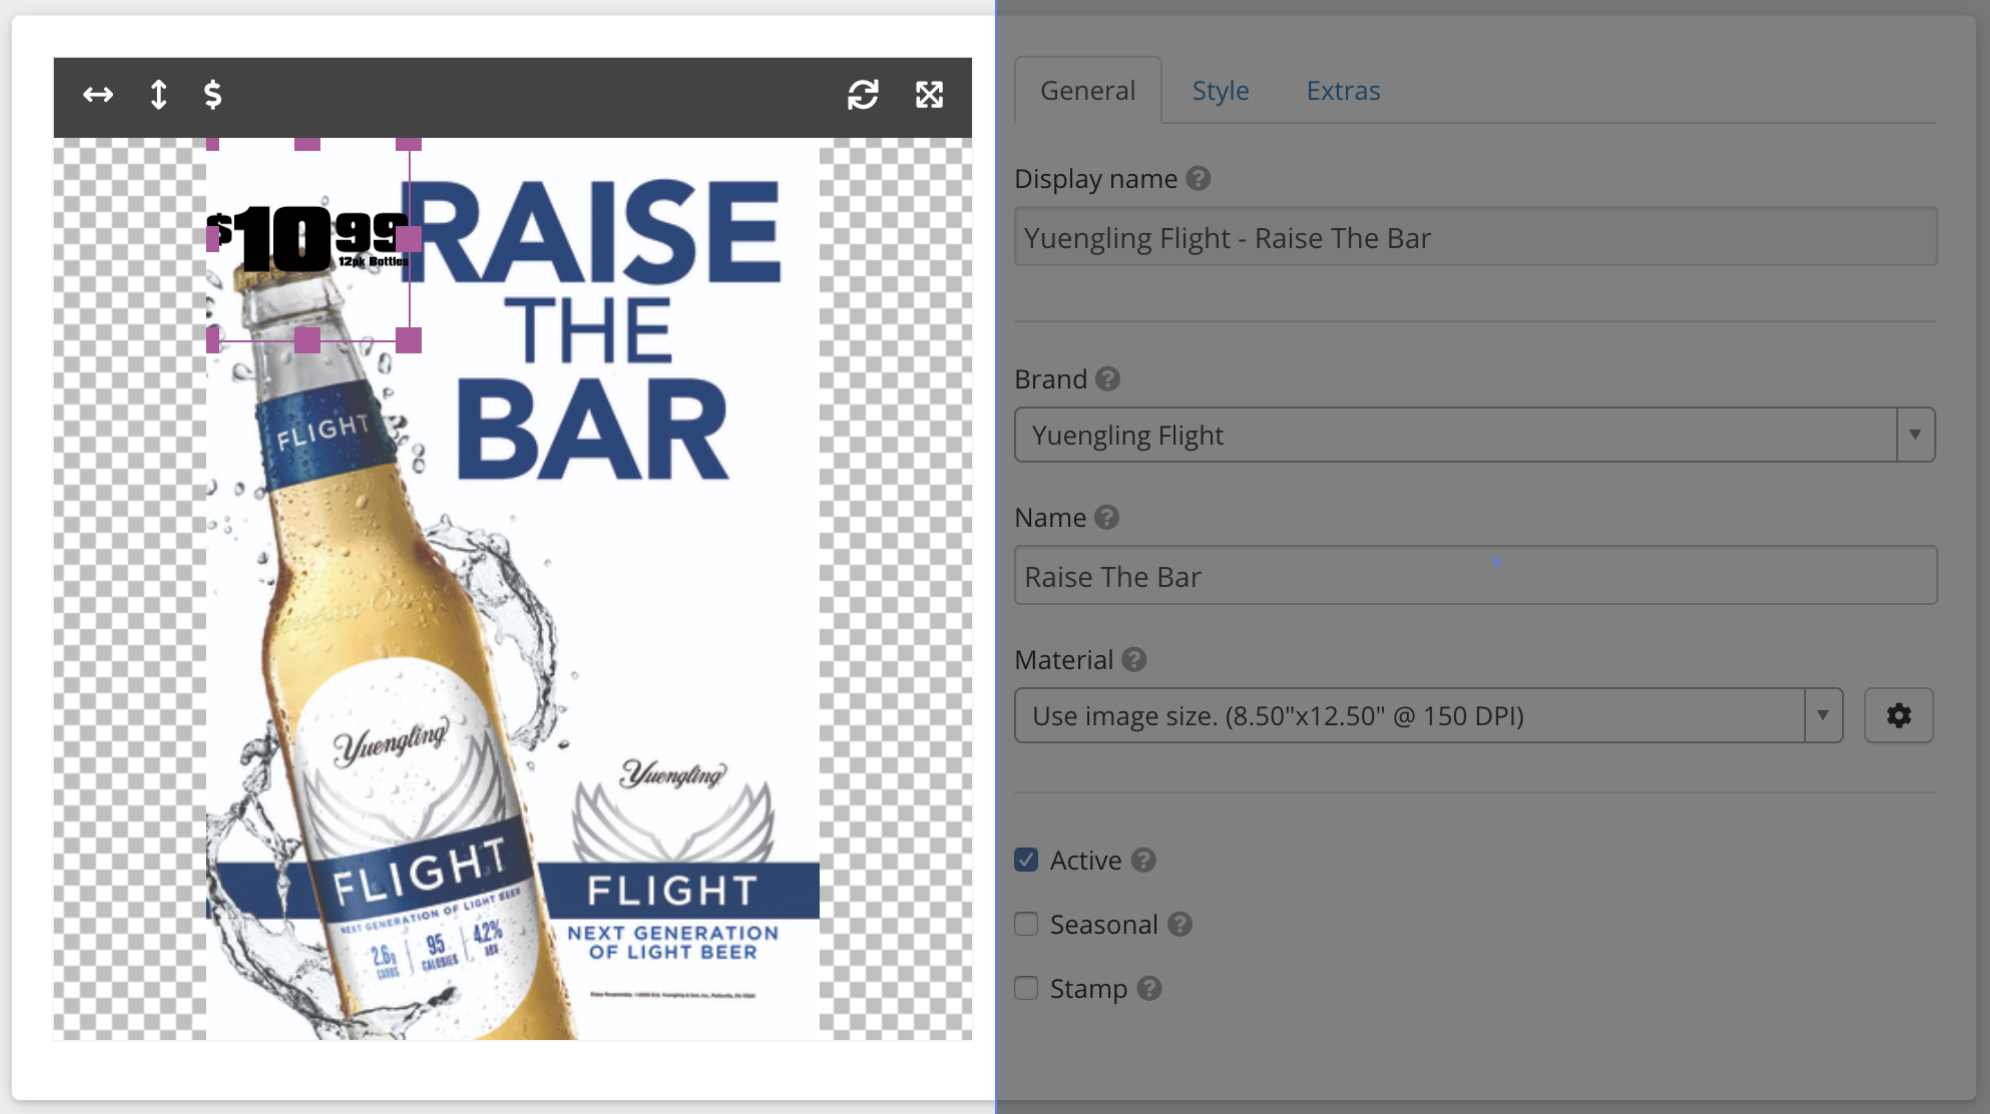
Task: Switch to the General tab
Action: 1088,90
